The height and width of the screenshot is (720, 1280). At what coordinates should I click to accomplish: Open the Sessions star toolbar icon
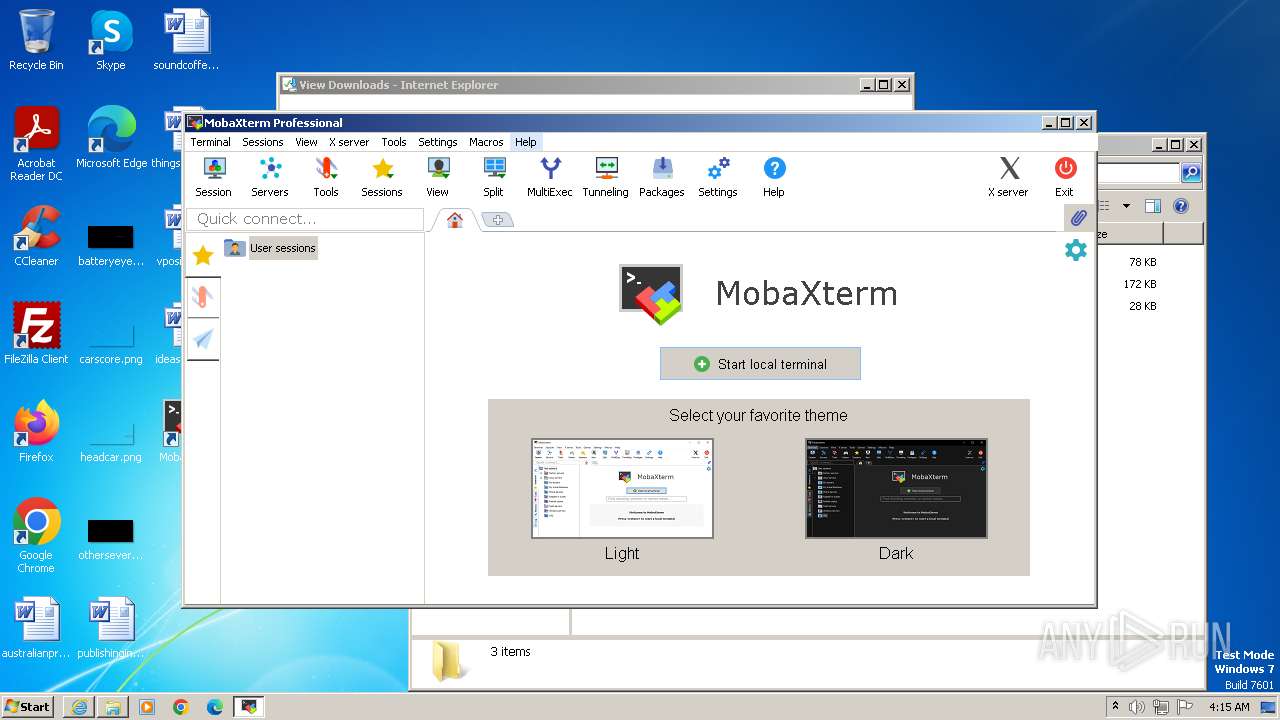(x=382, y=178)
